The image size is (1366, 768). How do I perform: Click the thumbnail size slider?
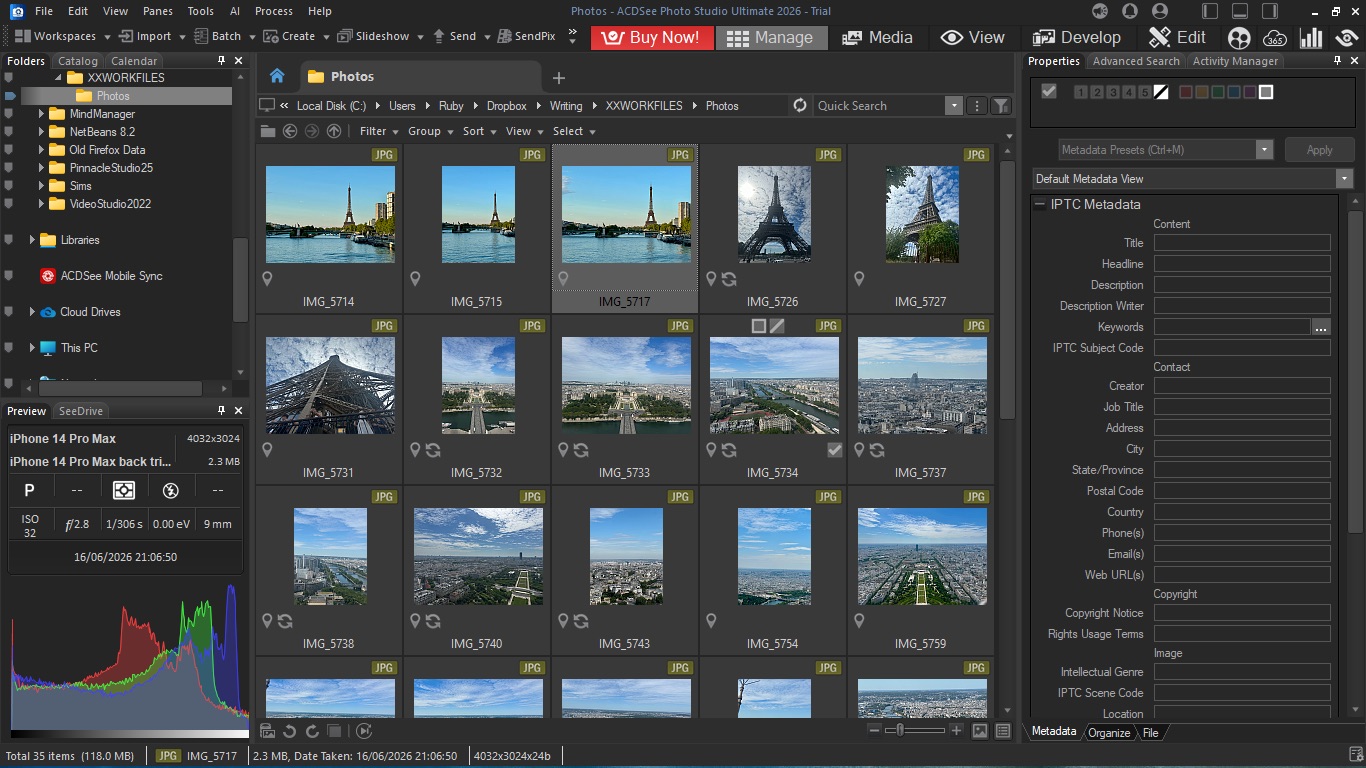click(915, 731)
